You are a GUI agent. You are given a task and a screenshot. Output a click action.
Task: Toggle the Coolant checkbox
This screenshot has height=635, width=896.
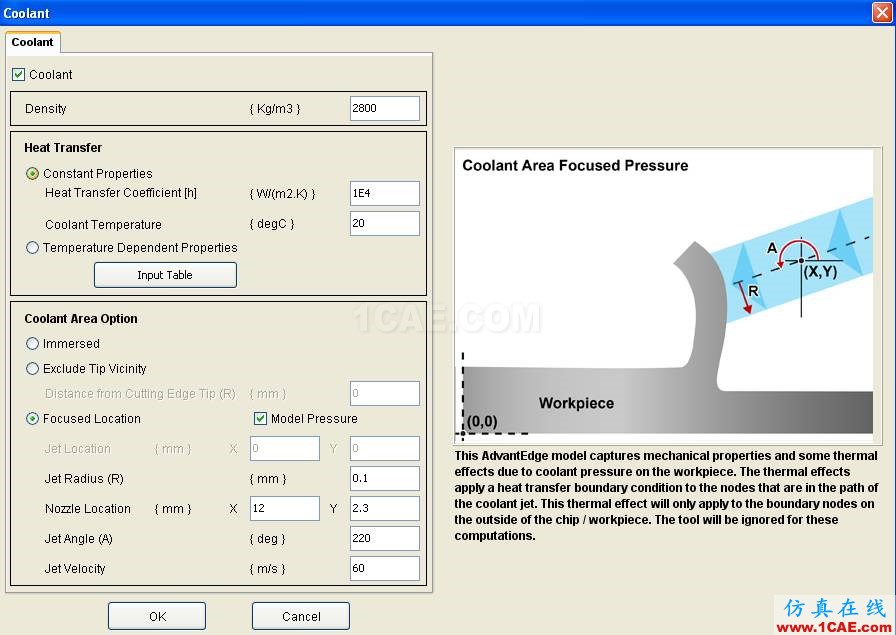pyautogui.click(x=18, y=74)
